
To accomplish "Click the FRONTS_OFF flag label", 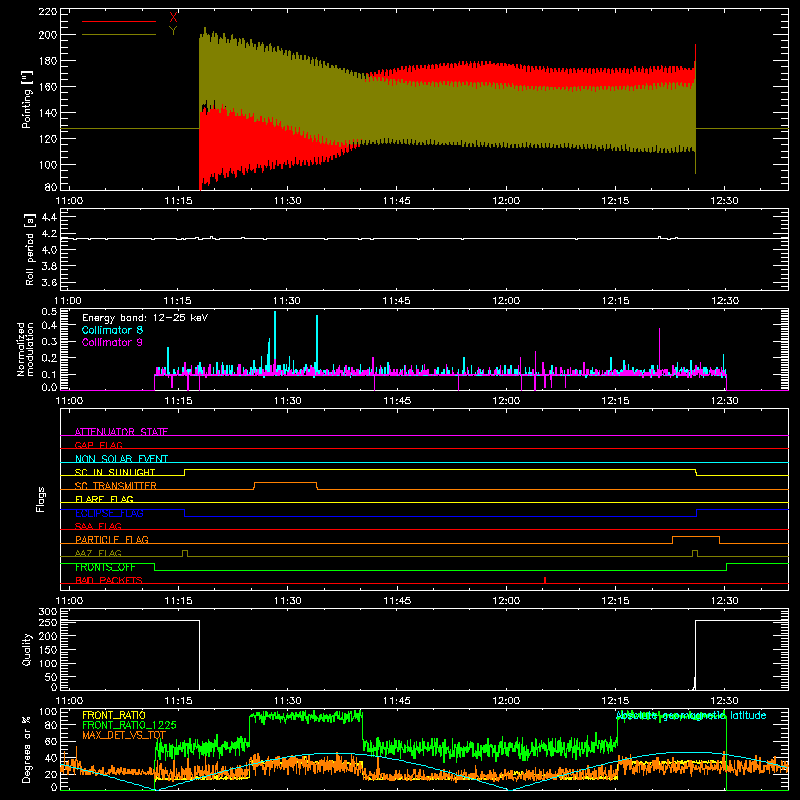I will (105, 567).
